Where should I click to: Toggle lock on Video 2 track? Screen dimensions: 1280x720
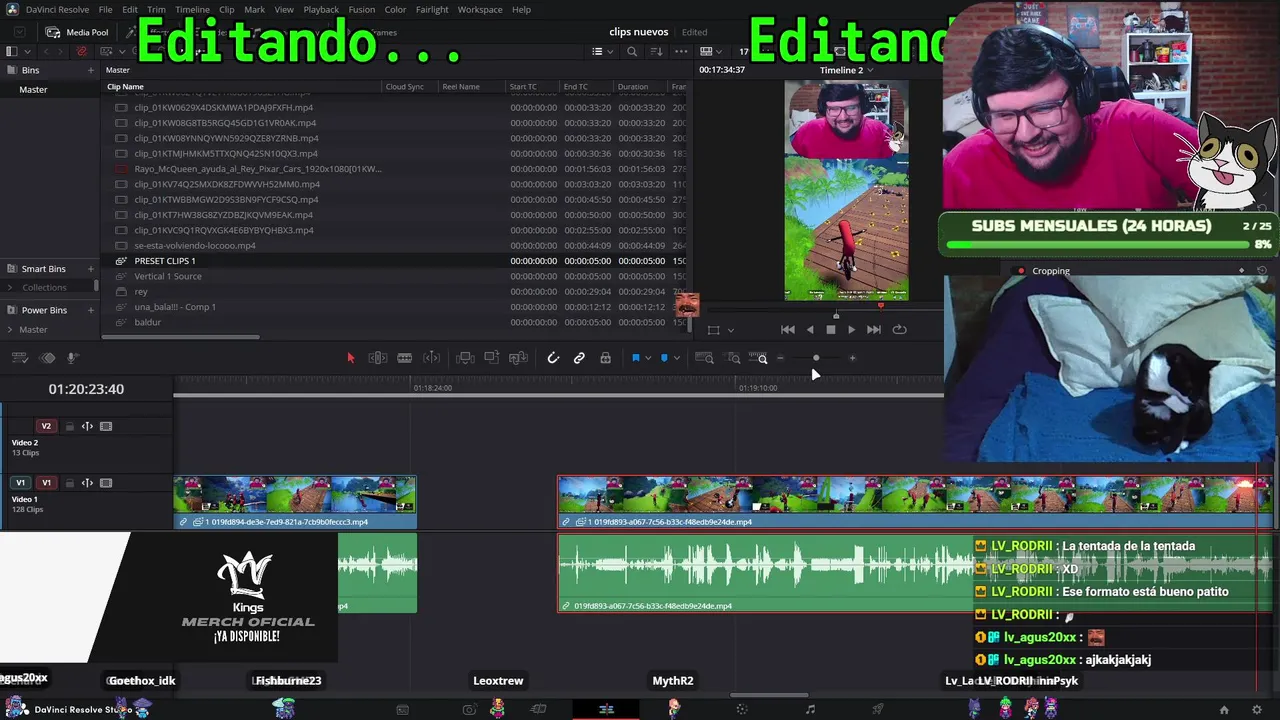[70, 426]
